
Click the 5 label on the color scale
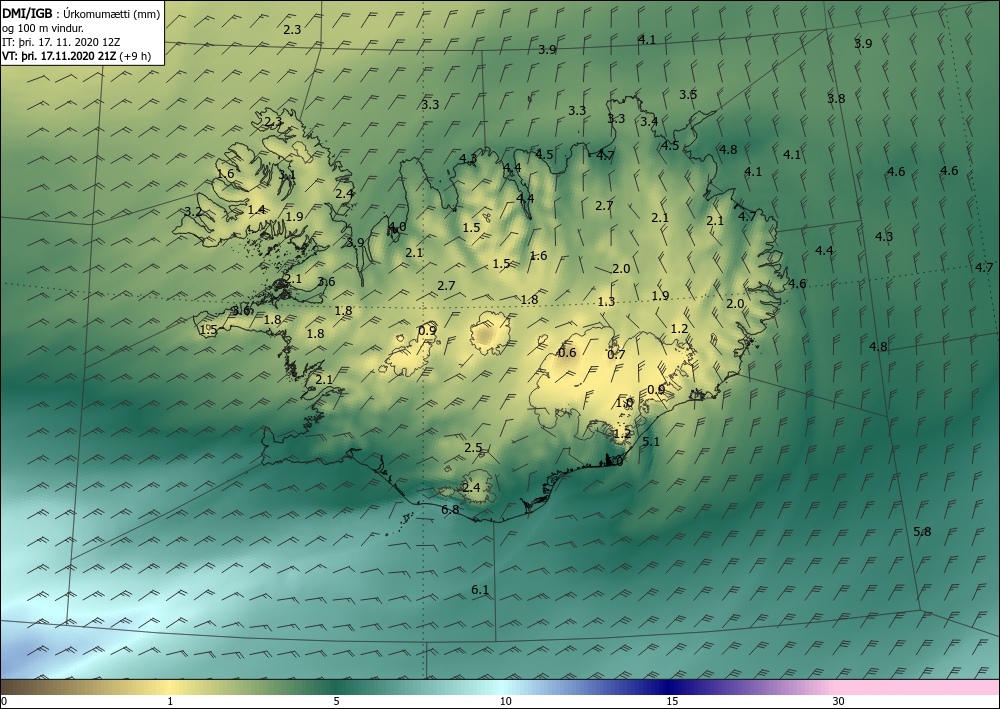[x=336, y=701]
